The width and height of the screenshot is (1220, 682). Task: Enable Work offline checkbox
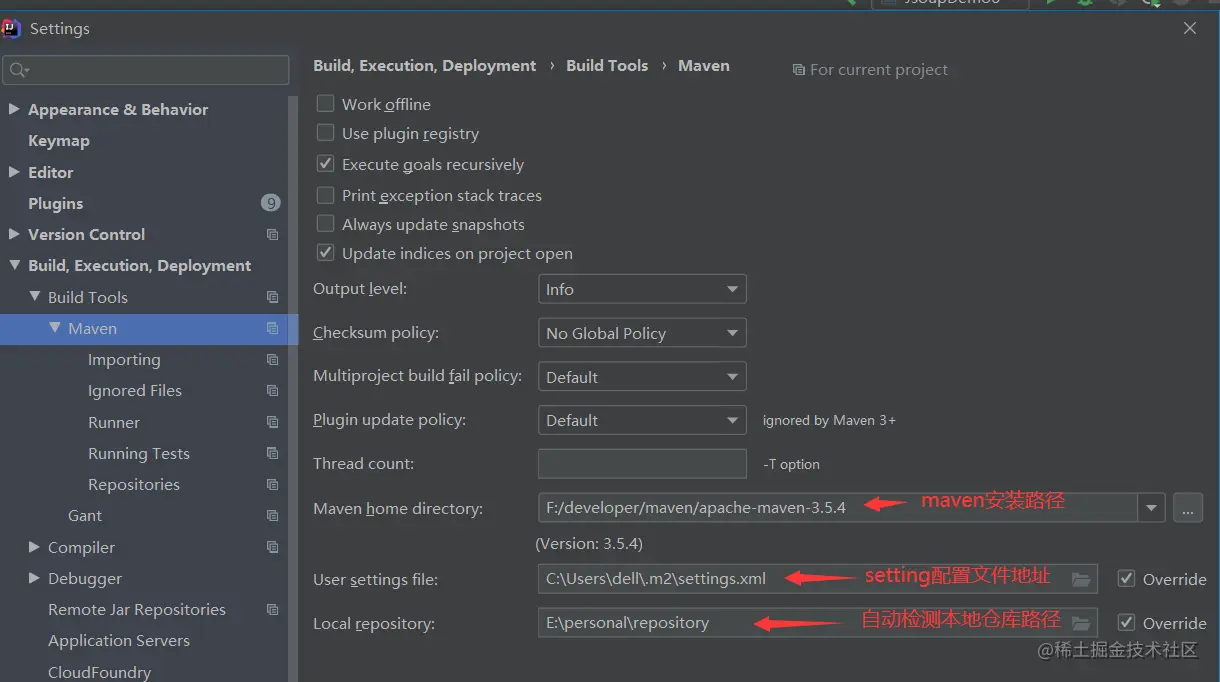[325, 103]
